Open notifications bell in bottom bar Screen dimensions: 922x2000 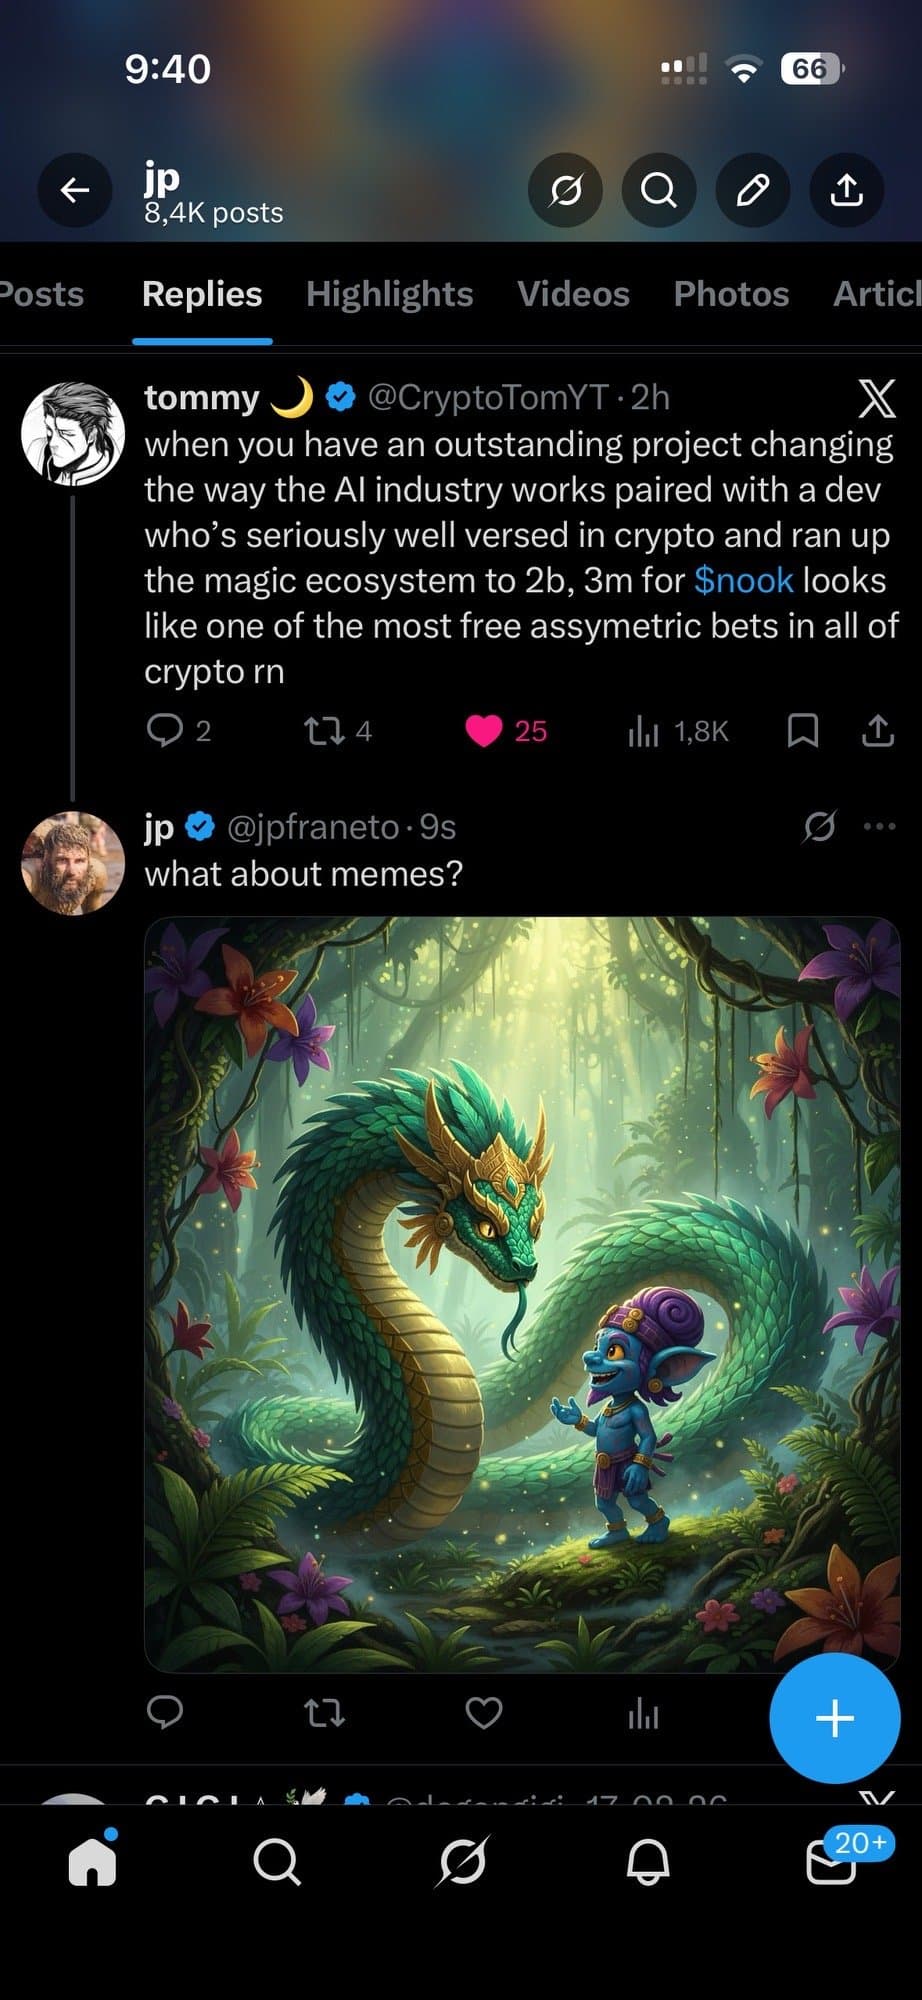tap(648, 1861)
